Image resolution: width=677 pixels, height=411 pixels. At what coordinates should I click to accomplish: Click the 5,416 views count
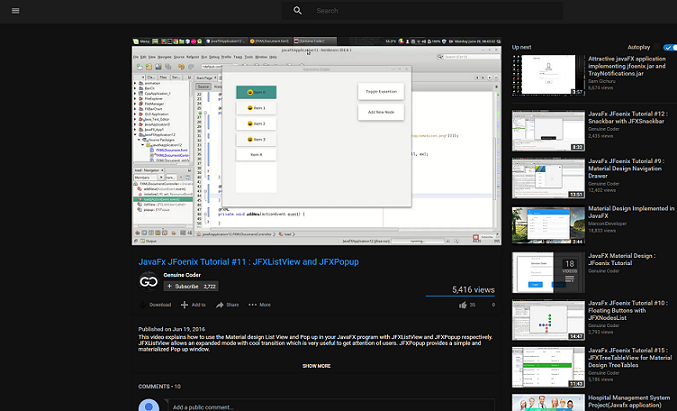[x=473, y=290]
